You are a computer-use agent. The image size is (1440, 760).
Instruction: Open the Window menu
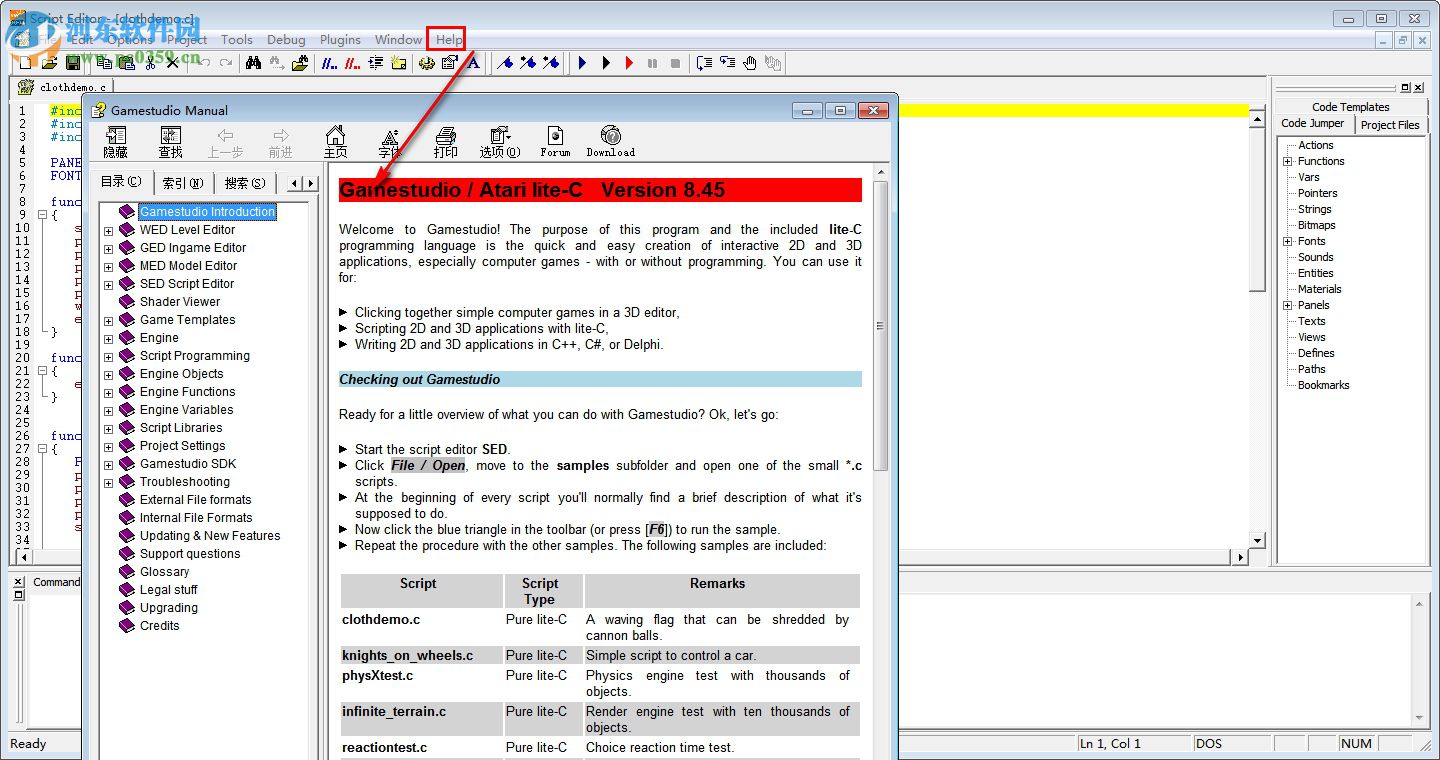tap(398, 39)
